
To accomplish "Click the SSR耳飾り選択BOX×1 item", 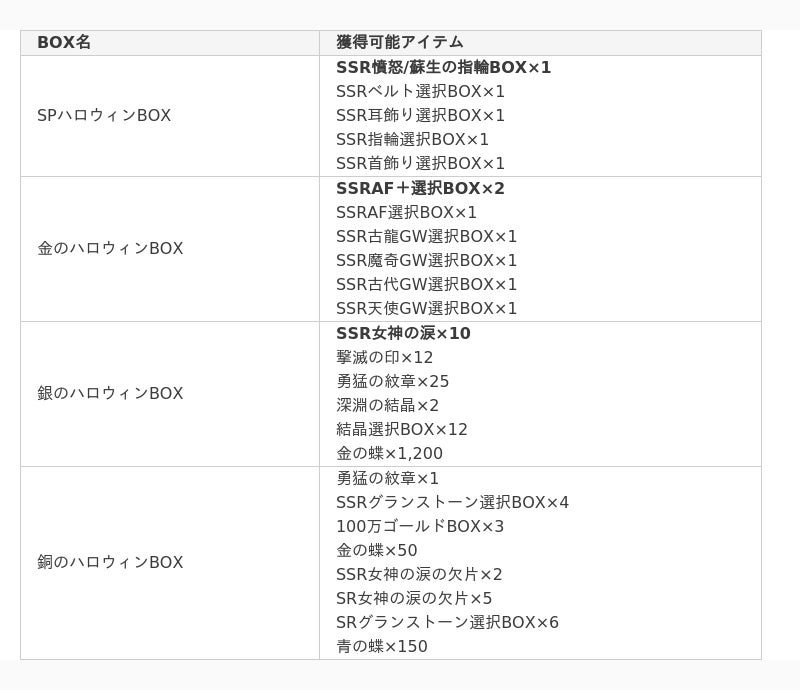I will (420, 115).
